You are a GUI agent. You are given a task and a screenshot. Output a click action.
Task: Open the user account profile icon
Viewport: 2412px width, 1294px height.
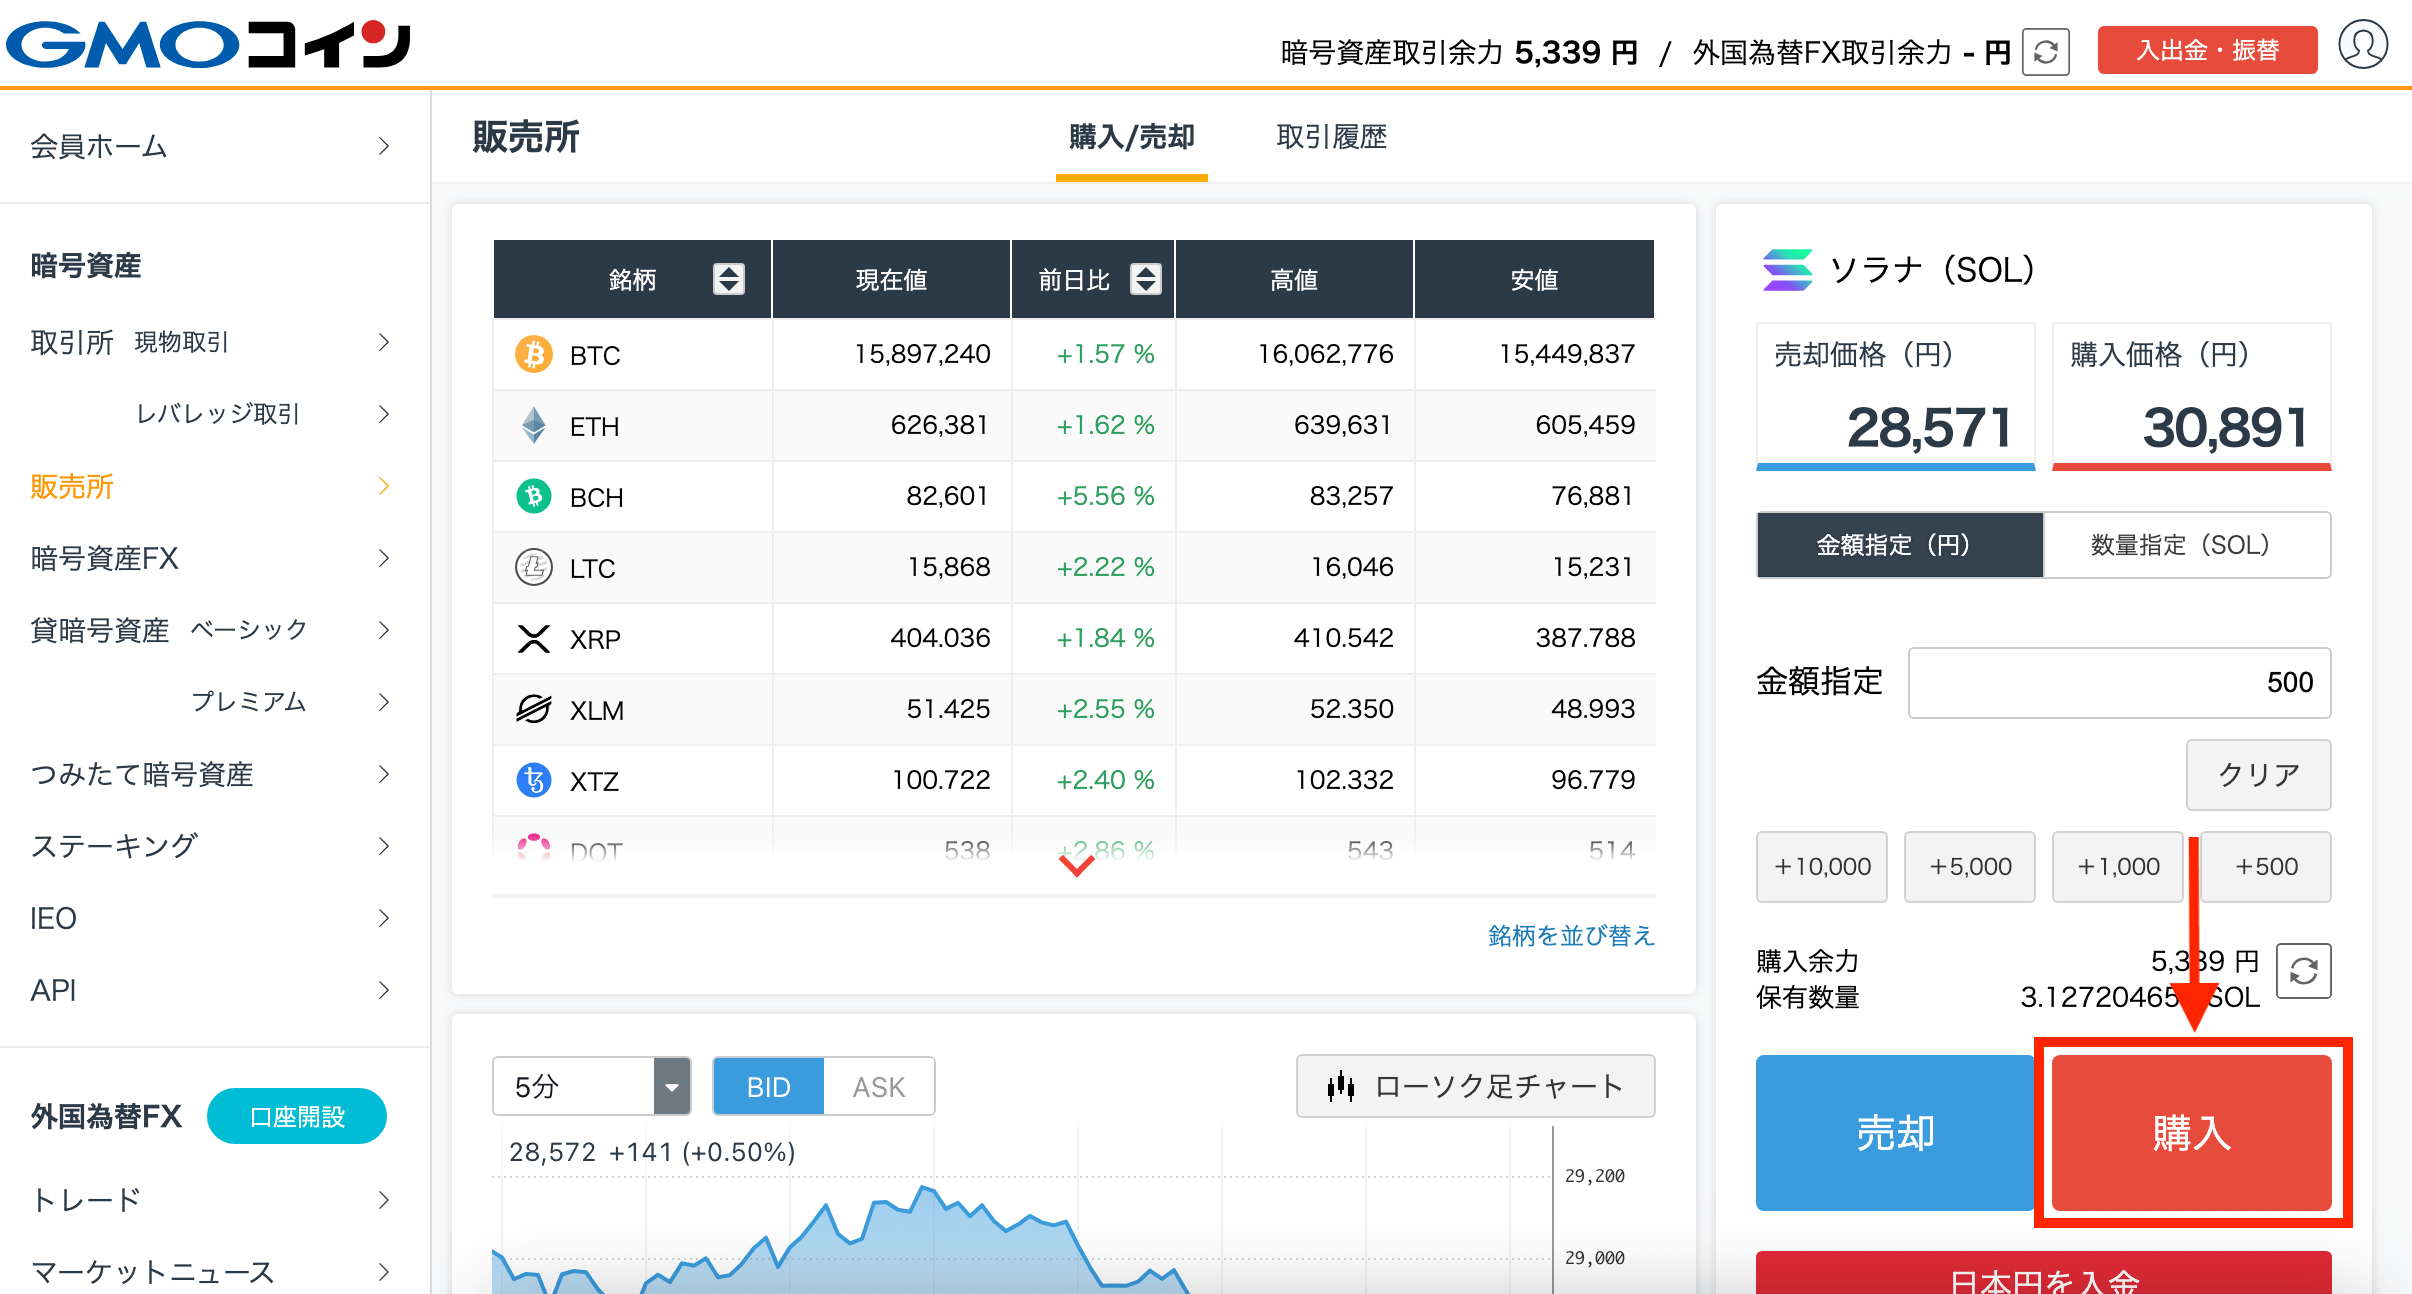tap(2363, 46)
